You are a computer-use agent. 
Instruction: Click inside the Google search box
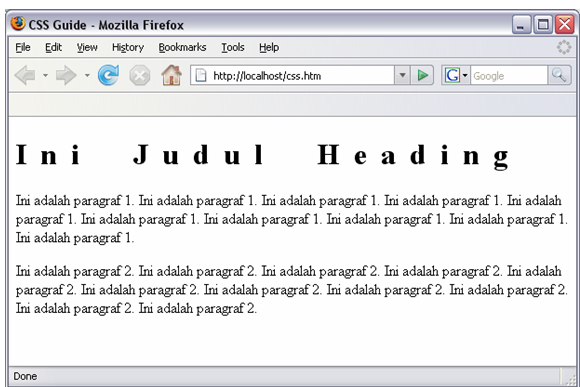coord(509,75)
